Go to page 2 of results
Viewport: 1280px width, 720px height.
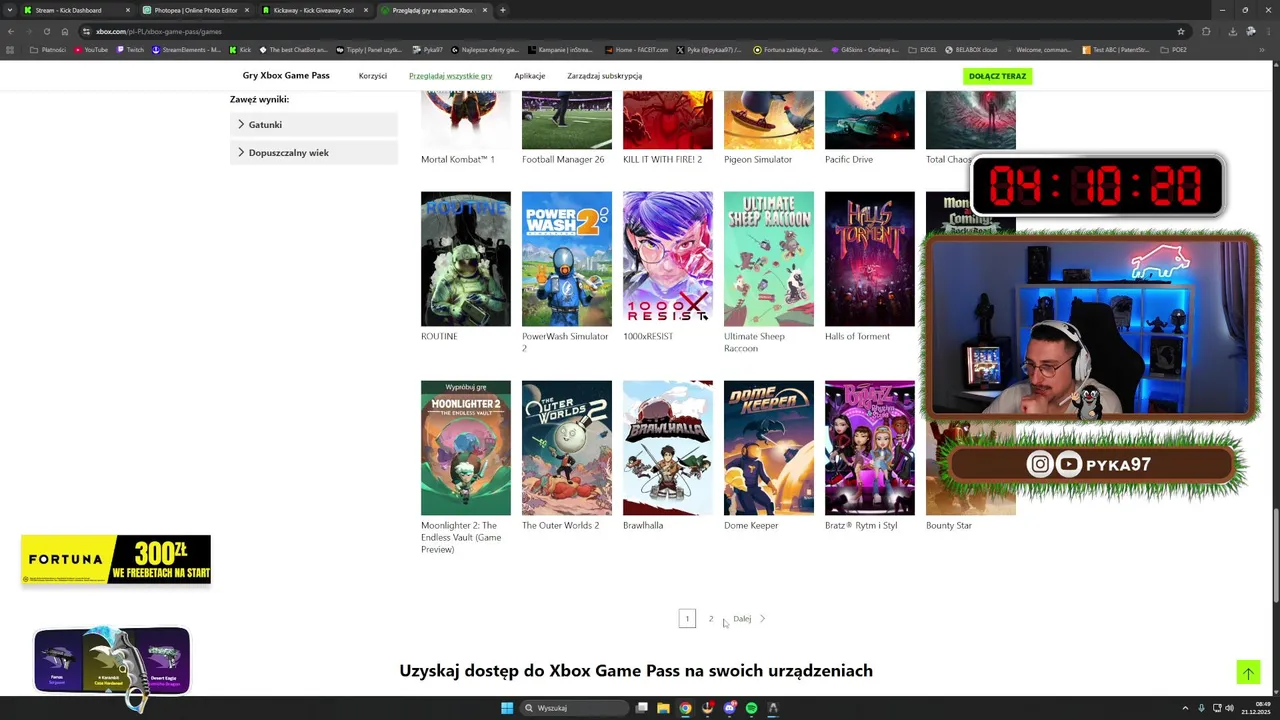(x=711, y=619)
